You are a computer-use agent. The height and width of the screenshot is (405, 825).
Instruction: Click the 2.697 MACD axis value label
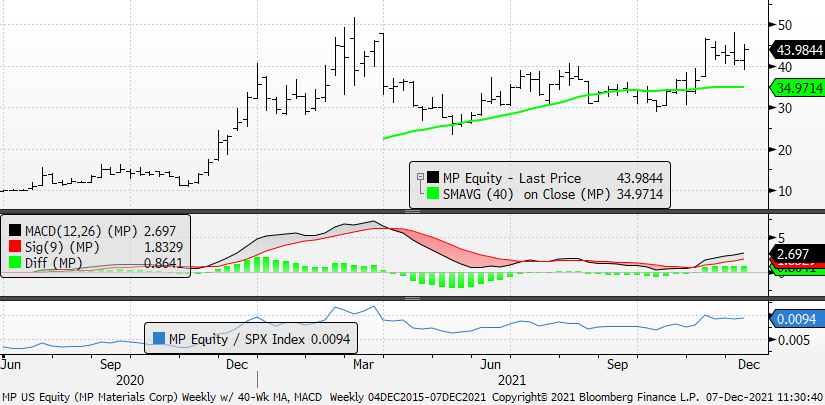click(x=799, y=254)
